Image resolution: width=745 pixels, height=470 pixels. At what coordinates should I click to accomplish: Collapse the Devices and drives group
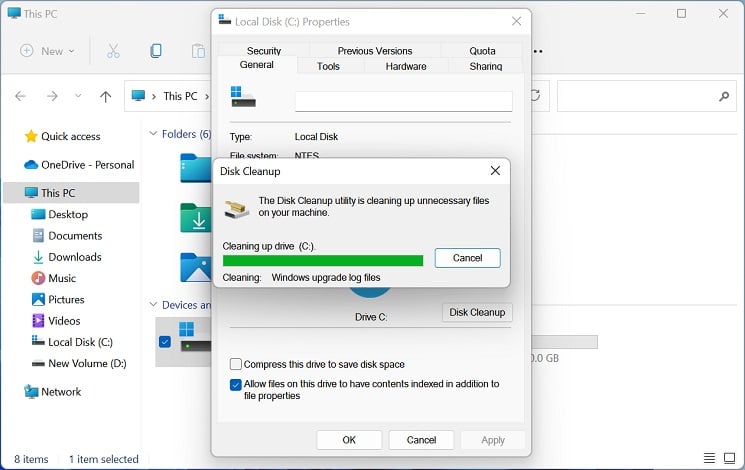[153, 305]
